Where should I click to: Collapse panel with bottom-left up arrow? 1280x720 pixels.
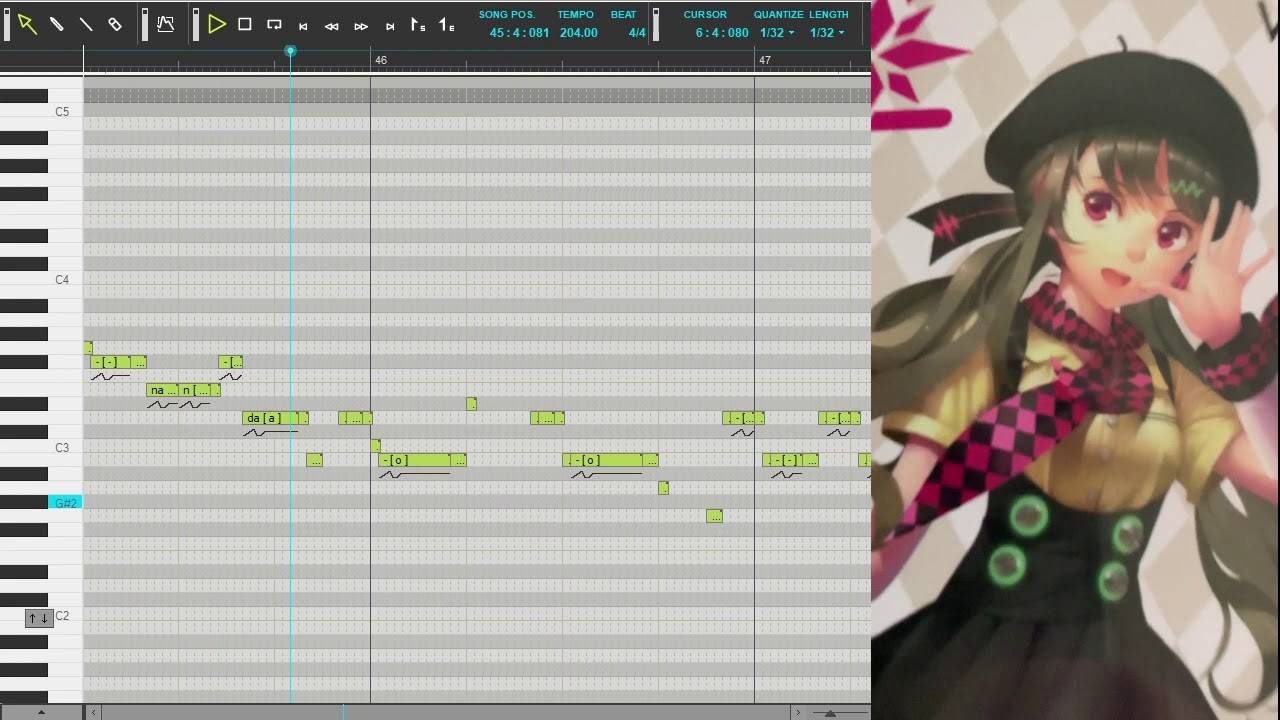[41, 712]
